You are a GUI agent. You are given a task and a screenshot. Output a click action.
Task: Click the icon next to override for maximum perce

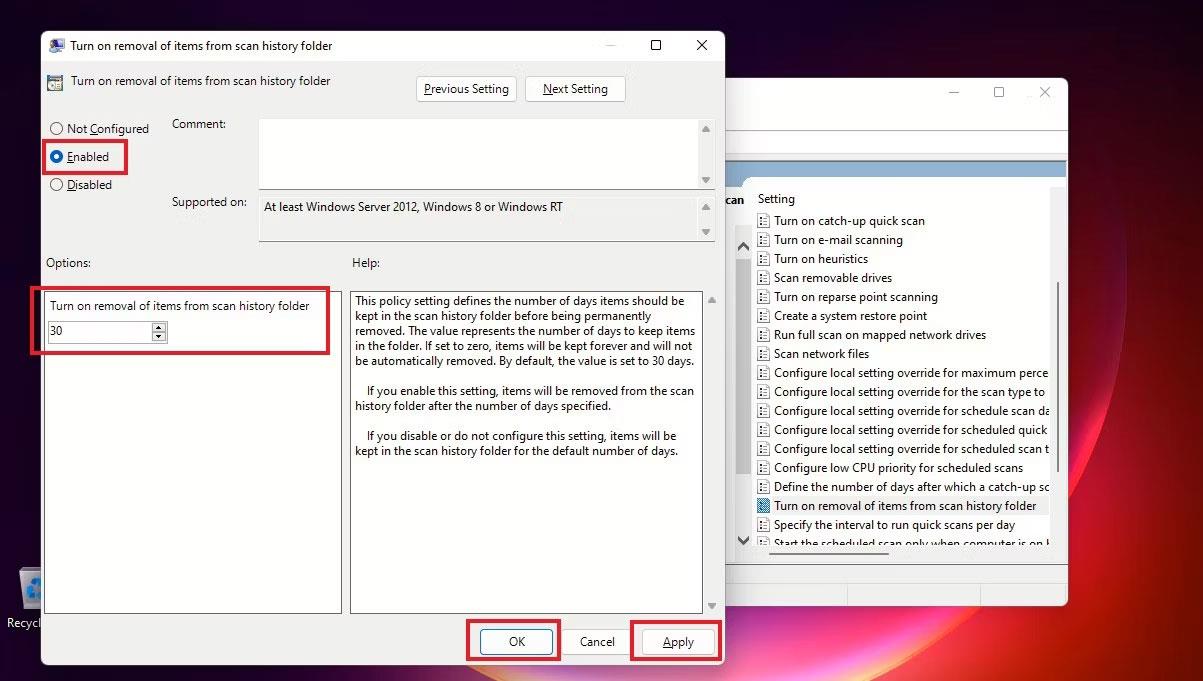click(764, 373)
